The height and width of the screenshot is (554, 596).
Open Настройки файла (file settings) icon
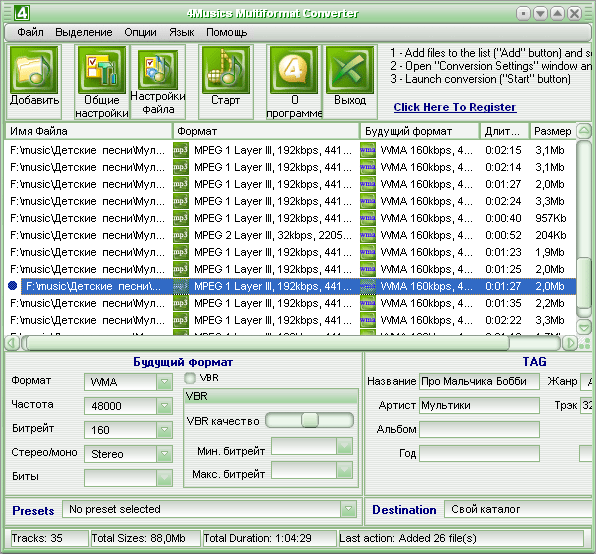[x=158, y=69]
